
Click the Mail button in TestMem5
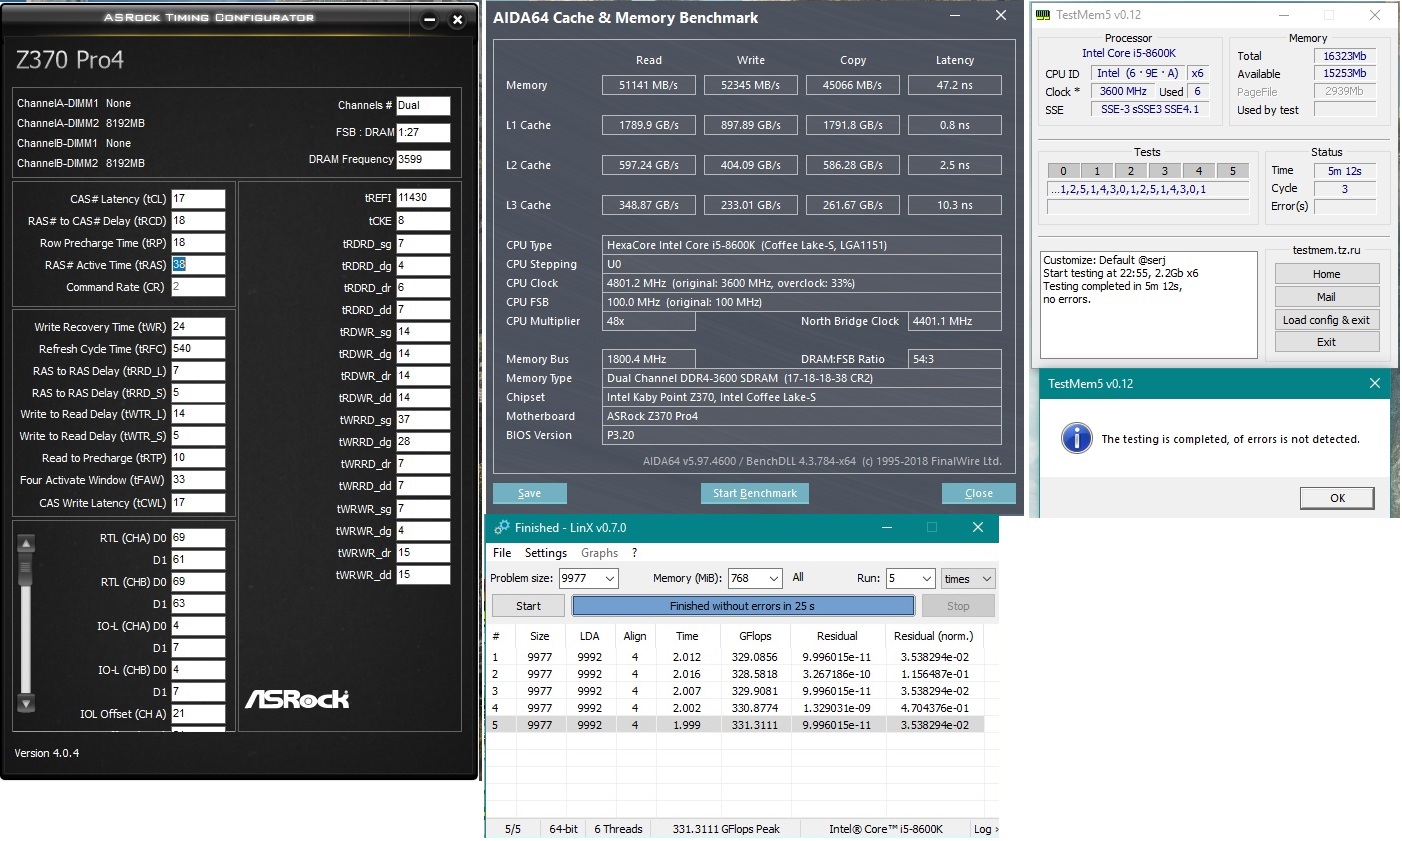pyautogui.click(x=1327, y=297)
